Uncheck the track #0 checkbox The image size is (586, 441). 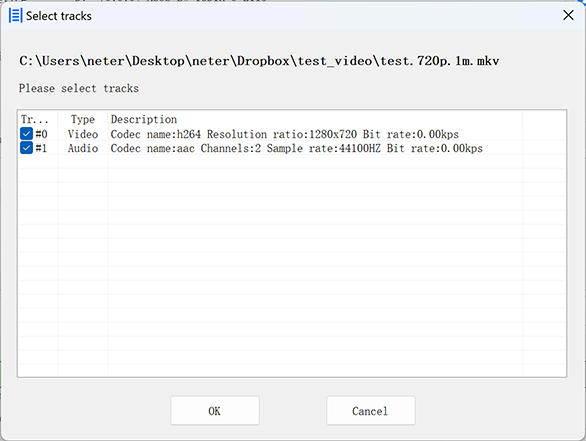point(26,134)
